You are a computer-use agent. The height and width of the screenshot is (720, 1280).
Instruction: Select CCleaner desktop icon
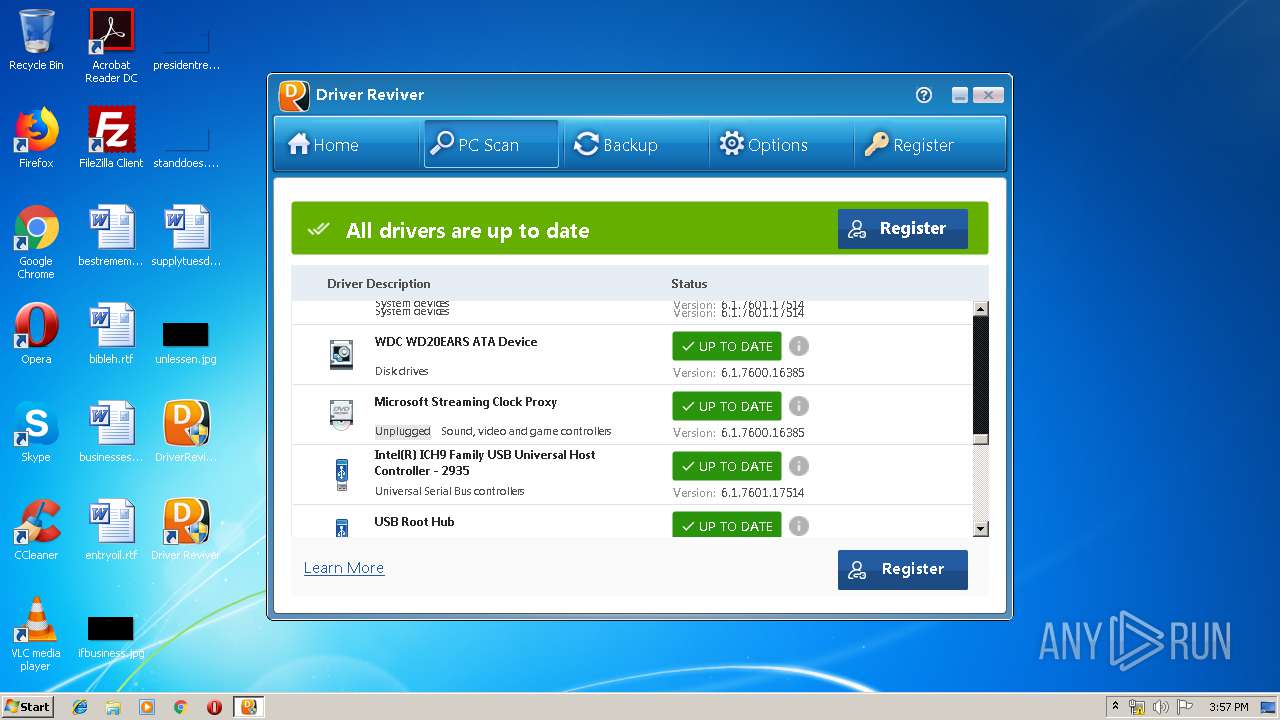36,530
